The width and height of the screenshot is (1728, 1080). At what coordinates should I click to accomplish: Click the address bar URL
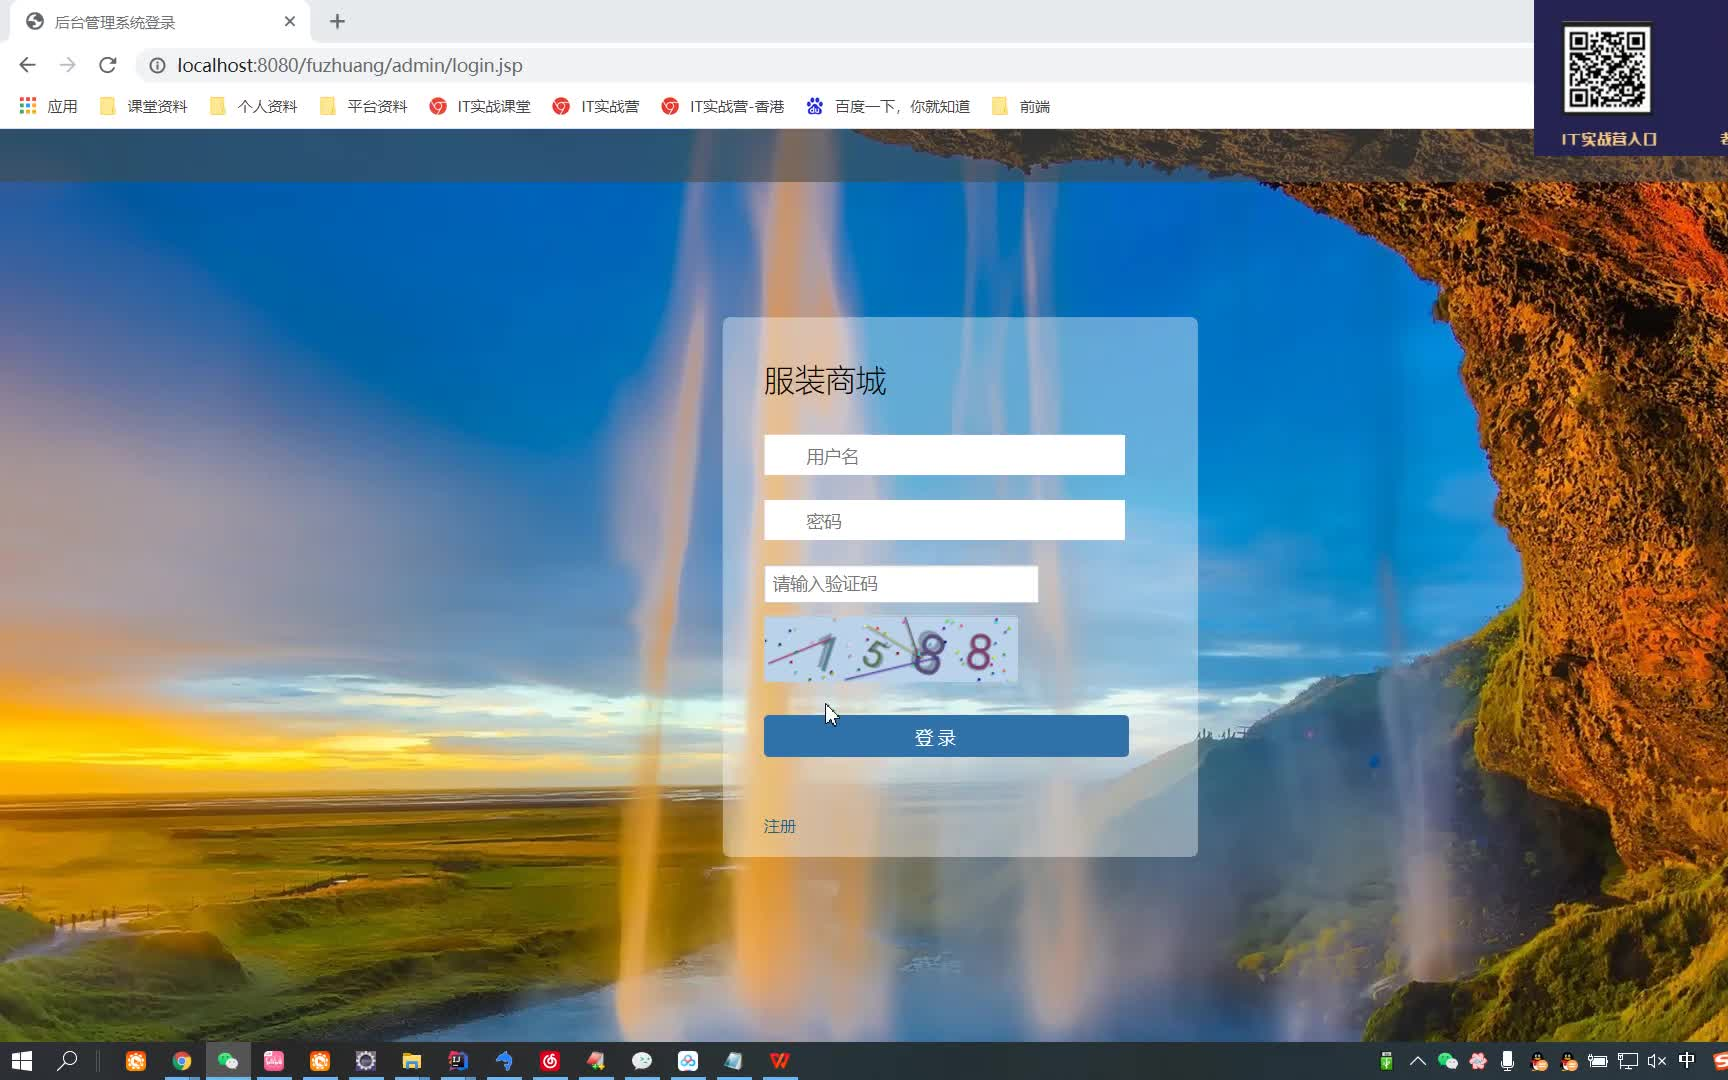click(350, 65)
